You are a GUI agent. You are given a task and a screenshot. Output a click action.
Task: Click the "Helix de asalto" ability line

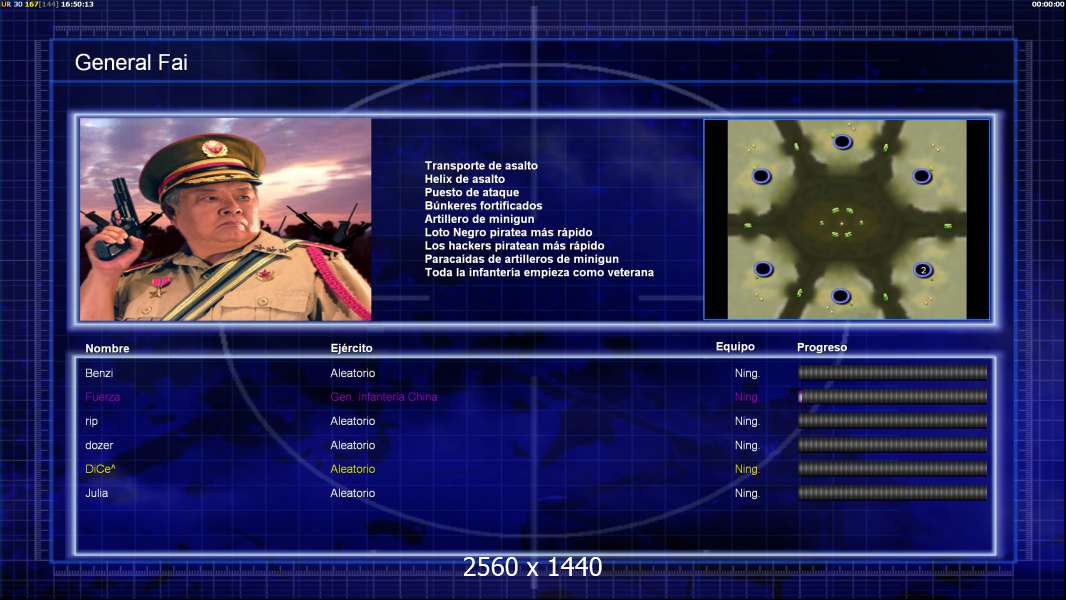point(465,179)
